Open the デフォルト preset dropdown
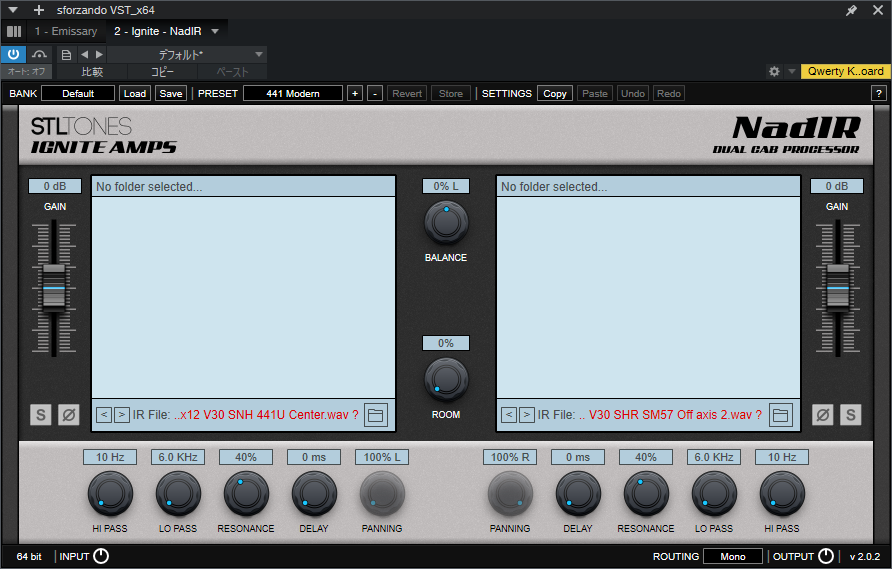The image size is (892, 569). click(x=187, y=55)
